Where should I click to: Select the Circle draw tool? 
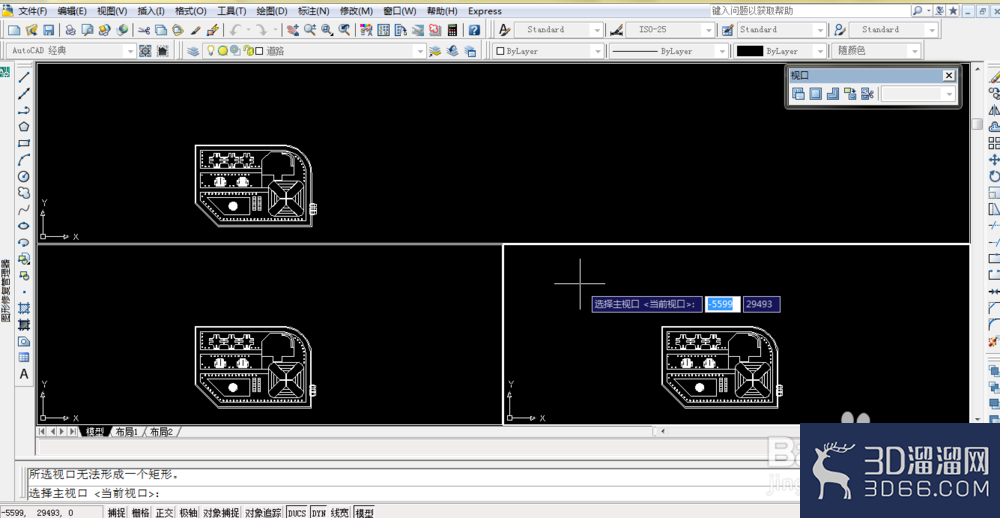(x=24, y=176)
